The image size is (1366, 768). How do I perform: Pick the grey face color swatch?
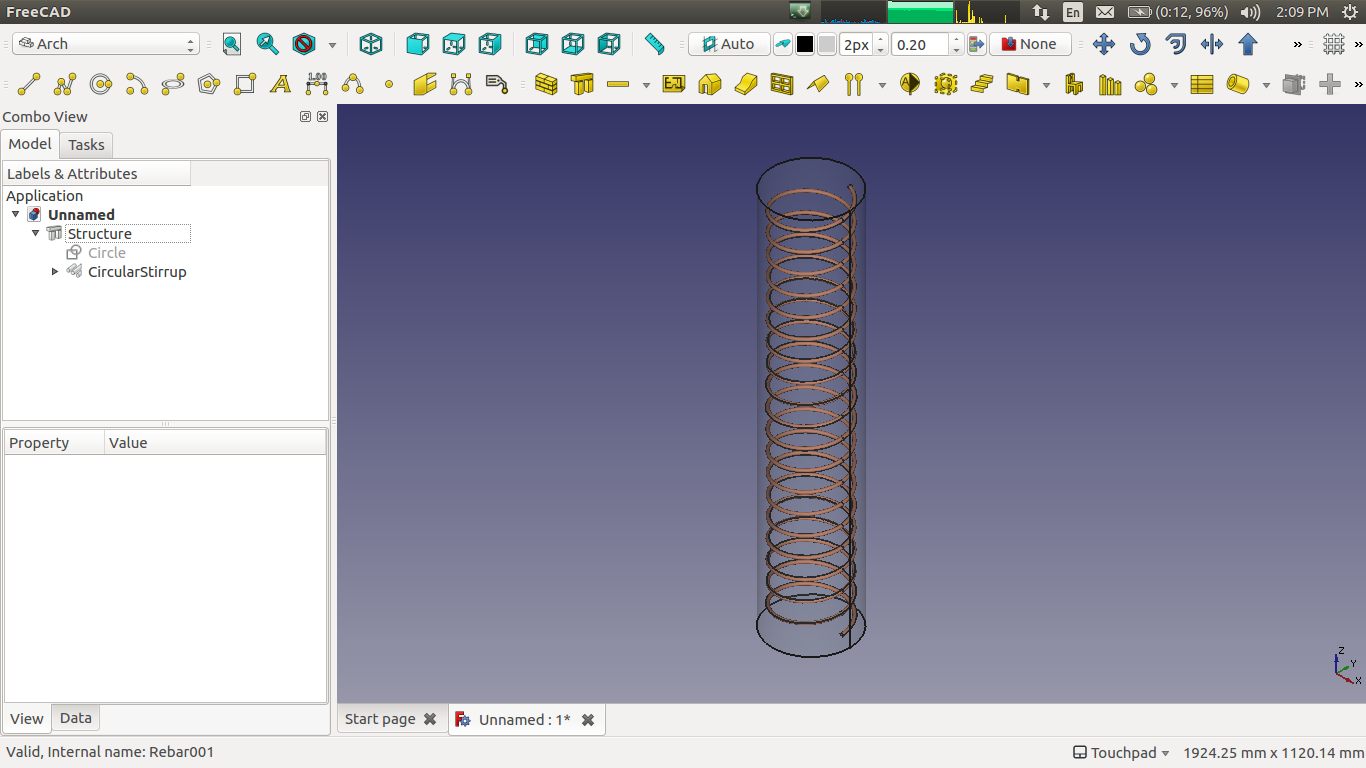pyautogui.click(x=827, y=44)
